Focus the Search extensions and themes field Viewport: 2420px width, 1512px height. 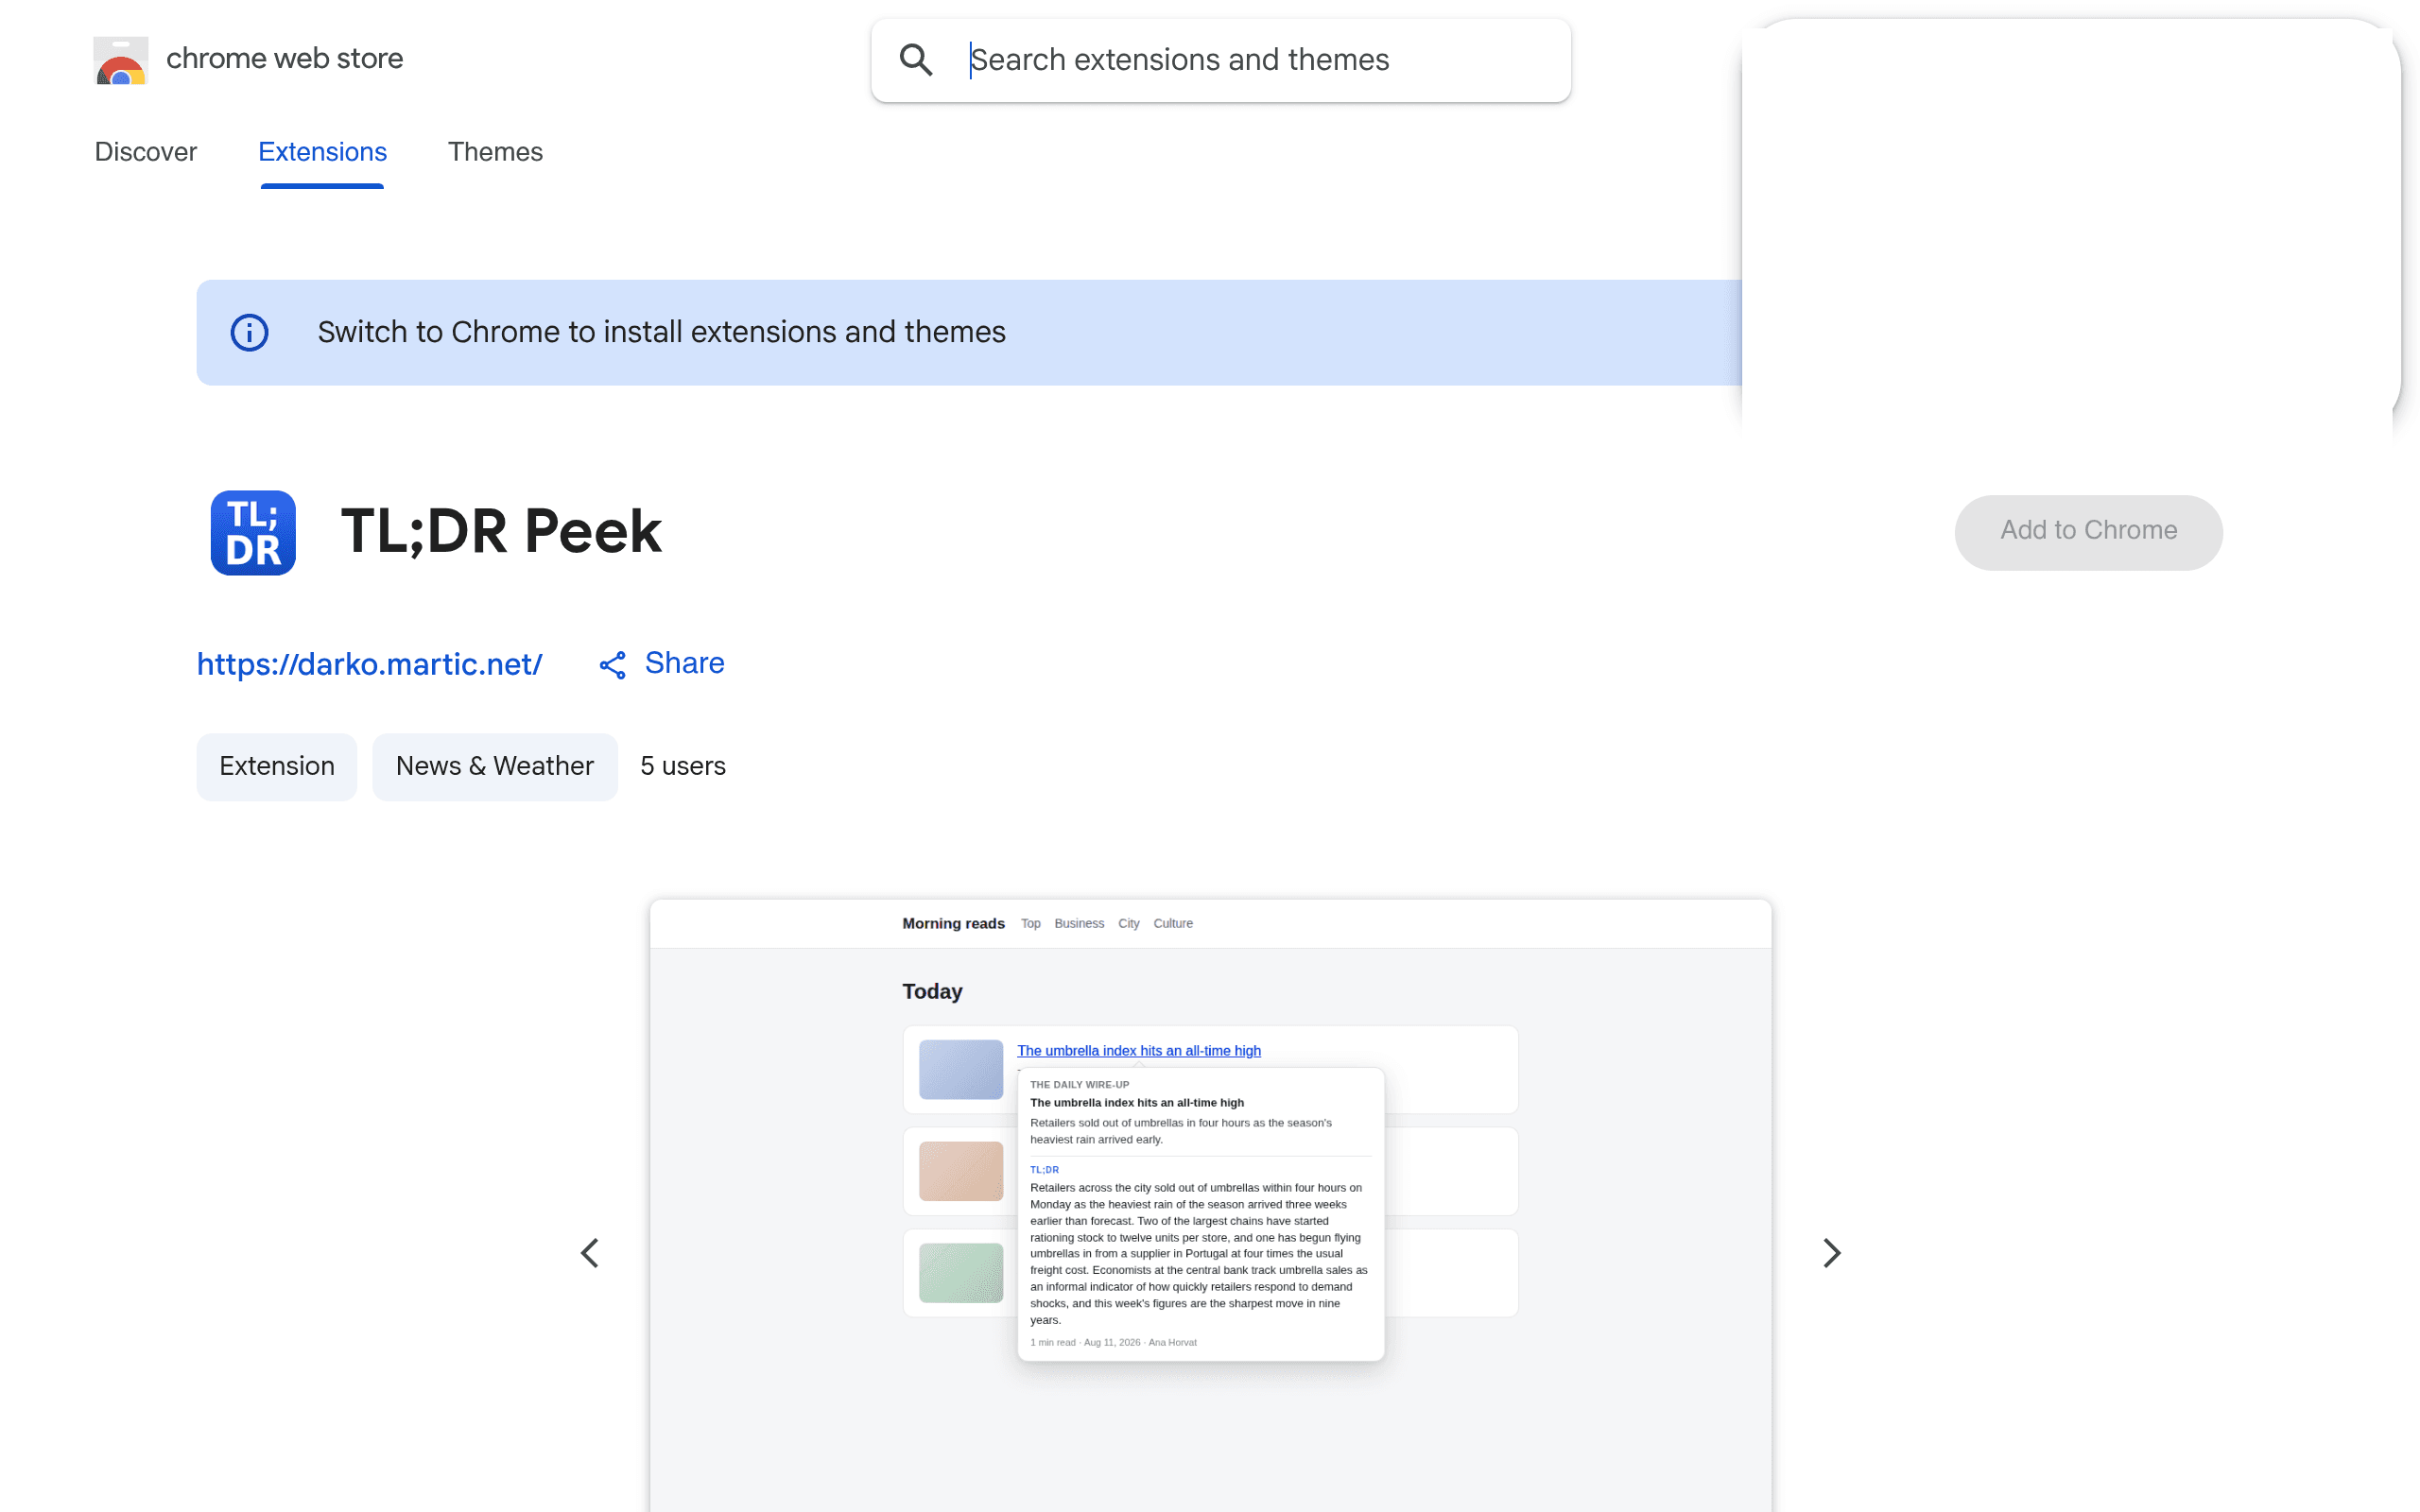(1221, 60)
